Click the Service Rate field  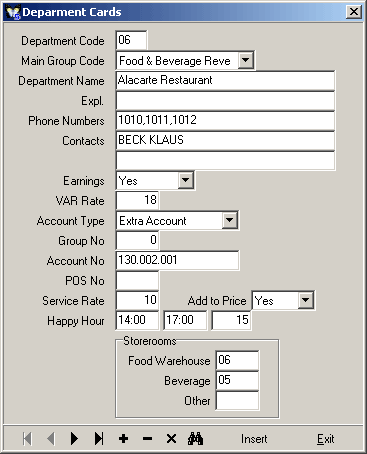pos(137,300)
